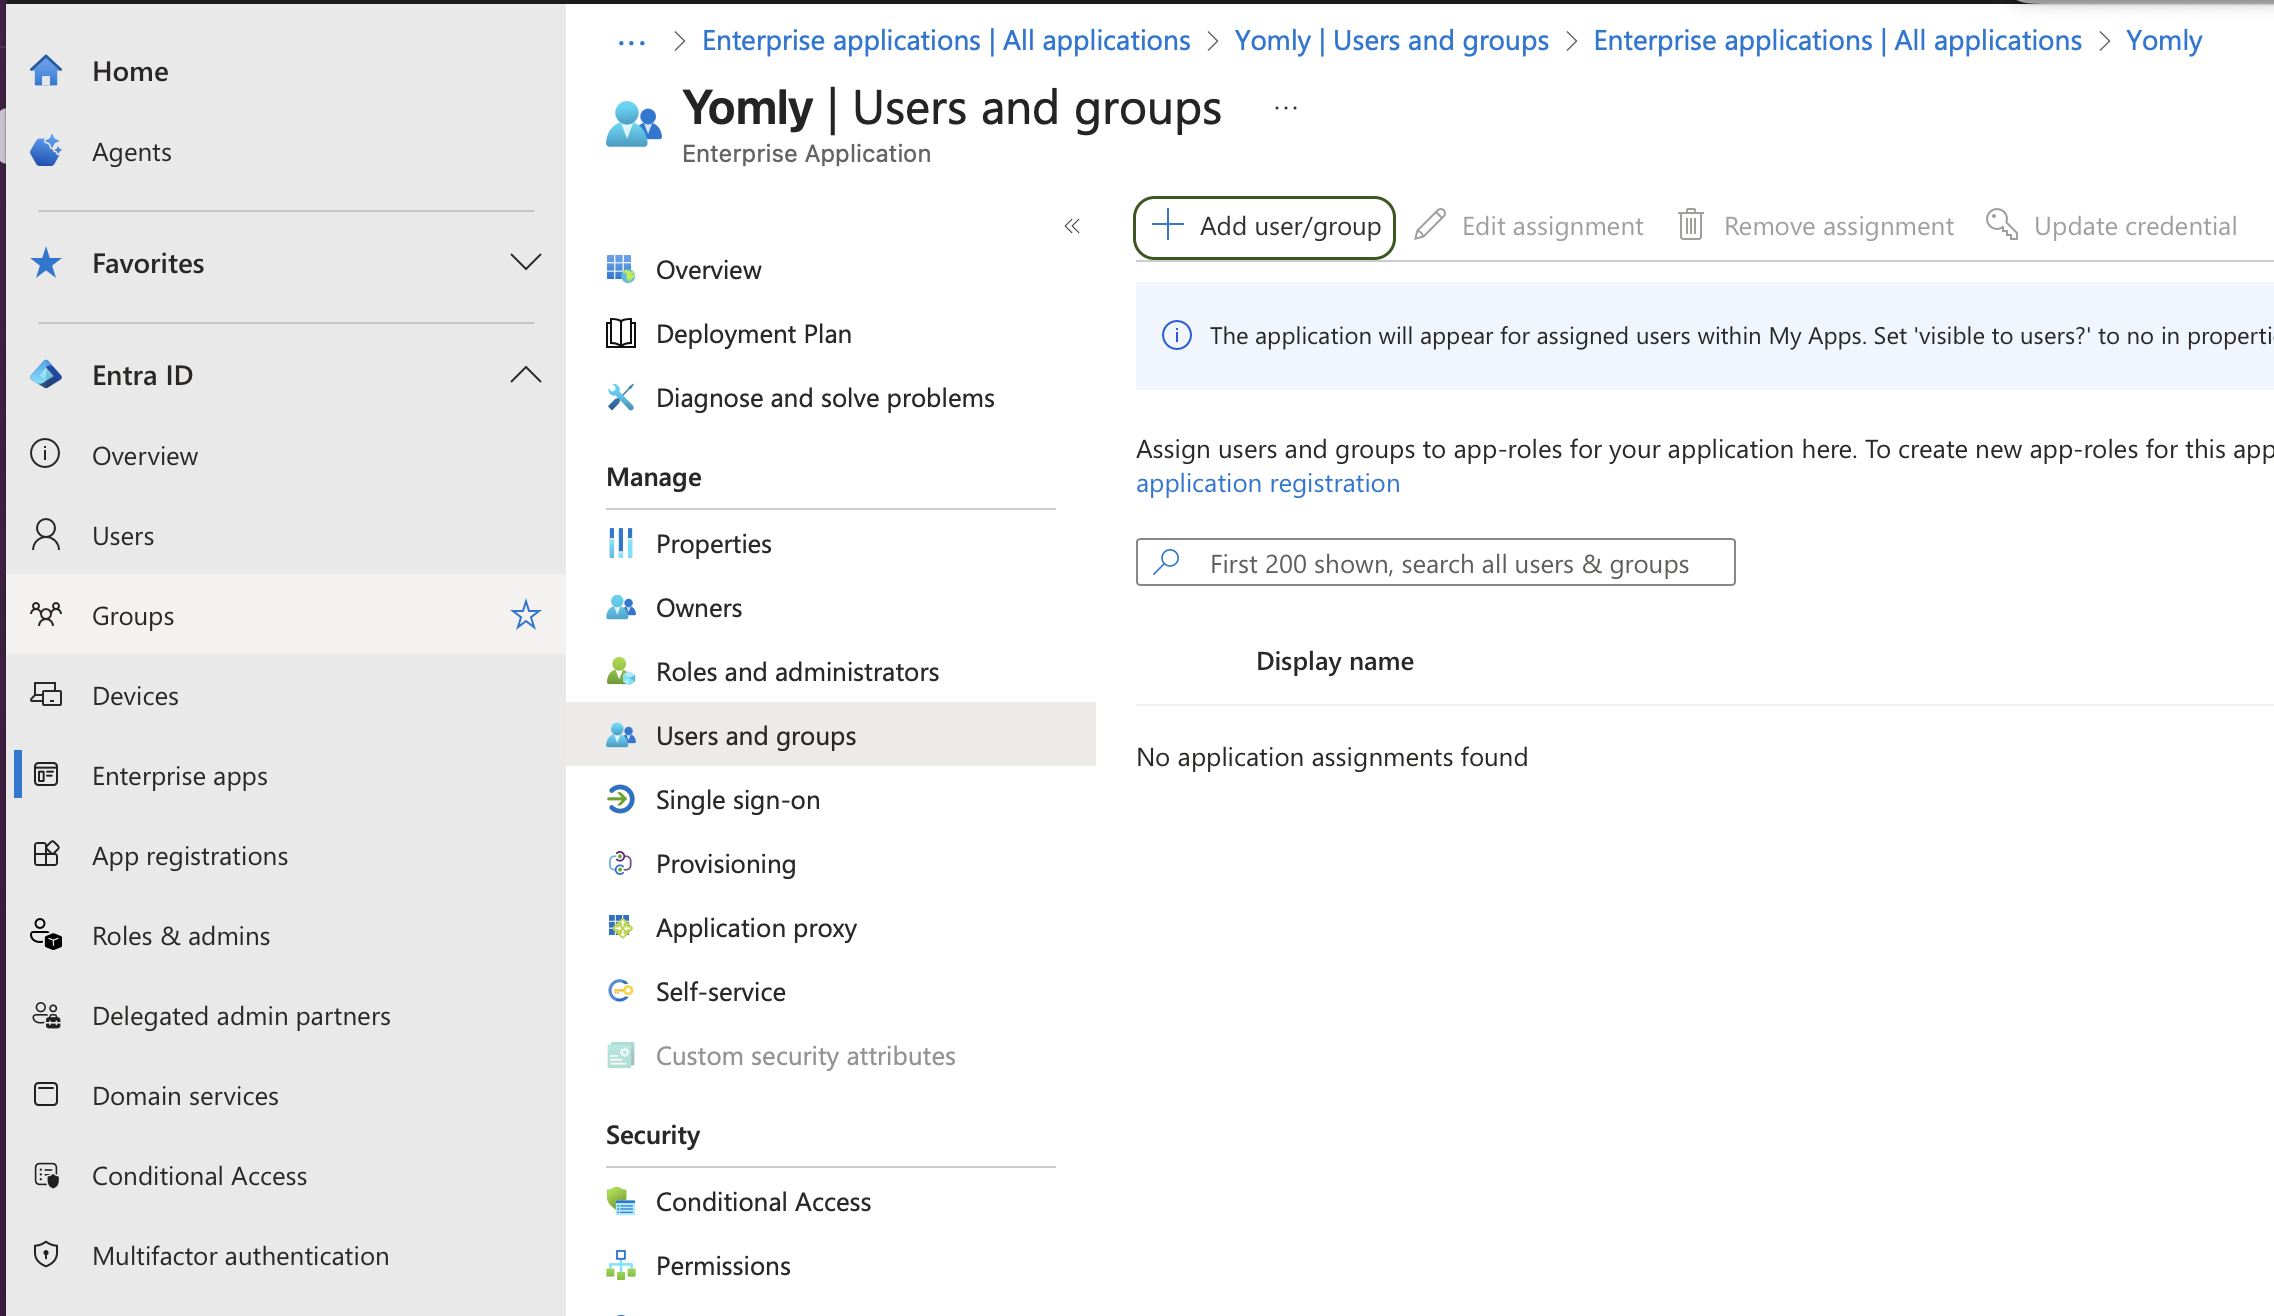
Task: Click the Application proxy icon
Action: pos(620,927)
